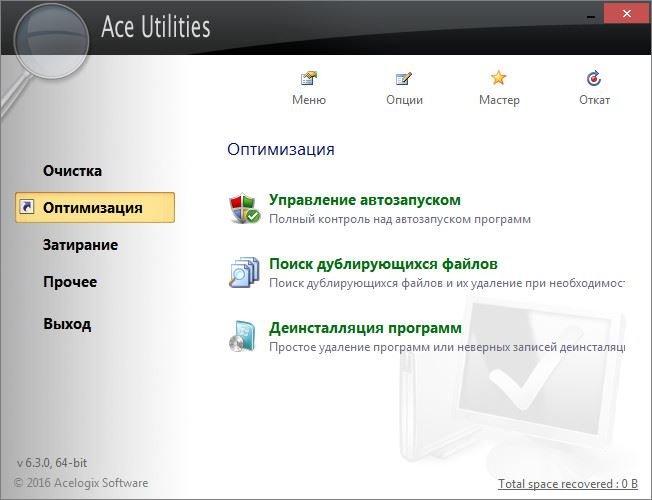652x500 pixels.
Task: Click the duplicate files search icon
Action: pos(244,272)
